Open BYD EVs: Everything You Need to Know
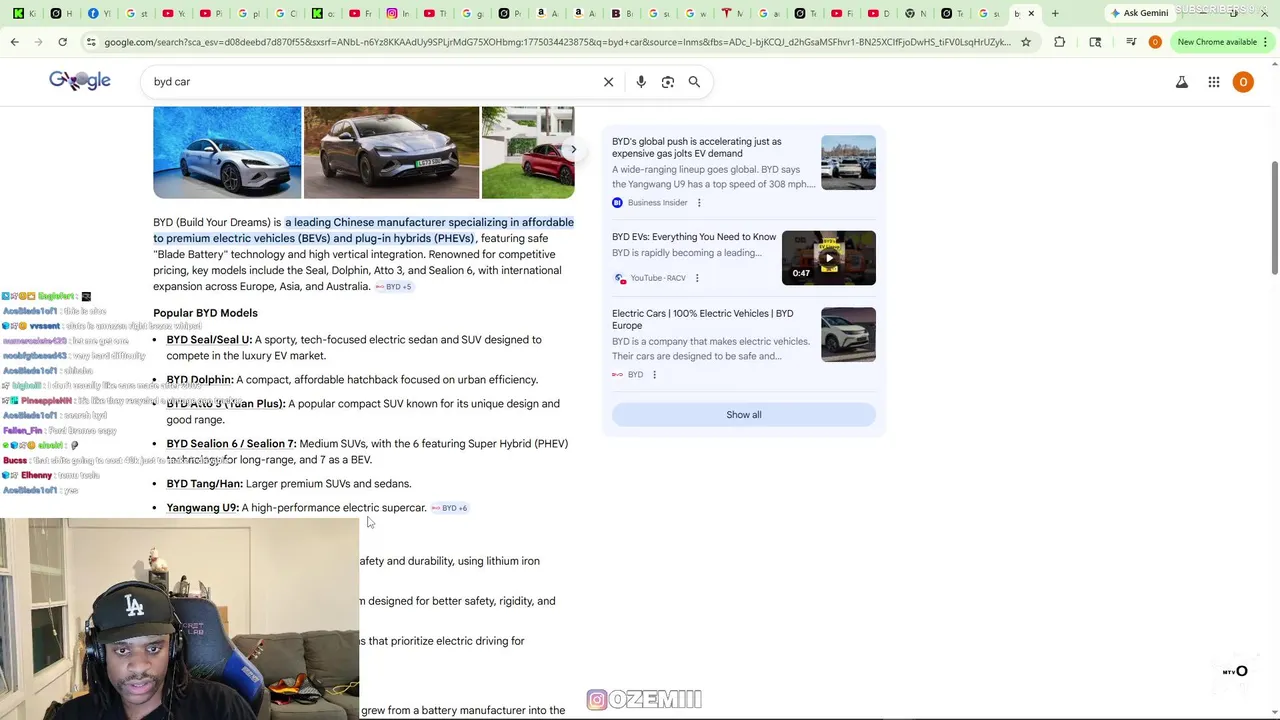Image resolution: width=1280 pixels, height=720 pixels. click(x=694, y=237)
